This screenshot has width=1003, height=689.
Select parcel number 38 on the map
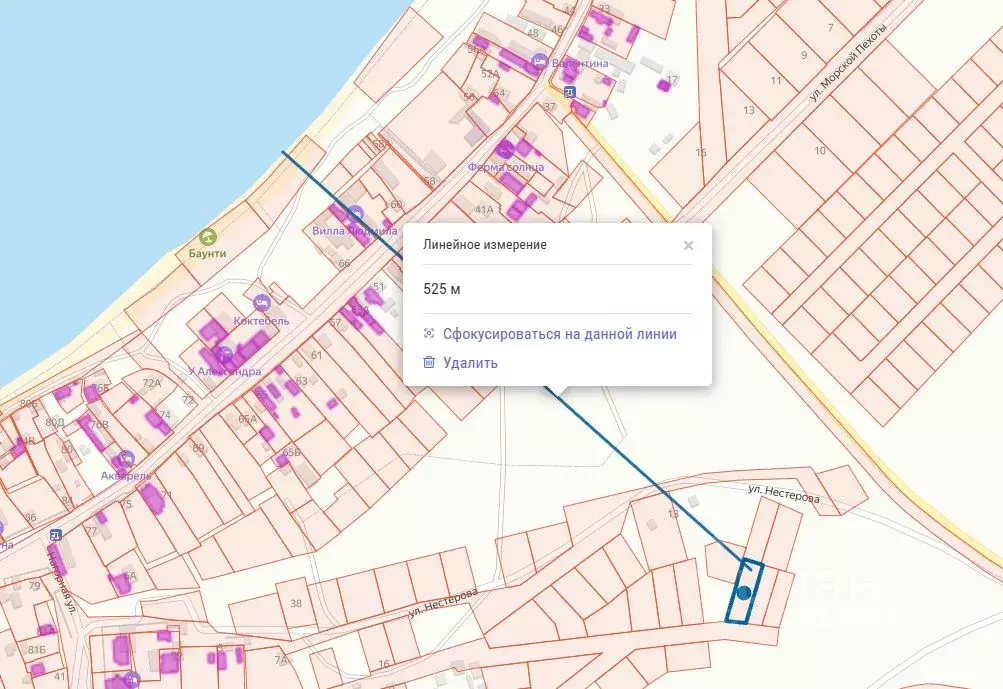coord(296,603)
